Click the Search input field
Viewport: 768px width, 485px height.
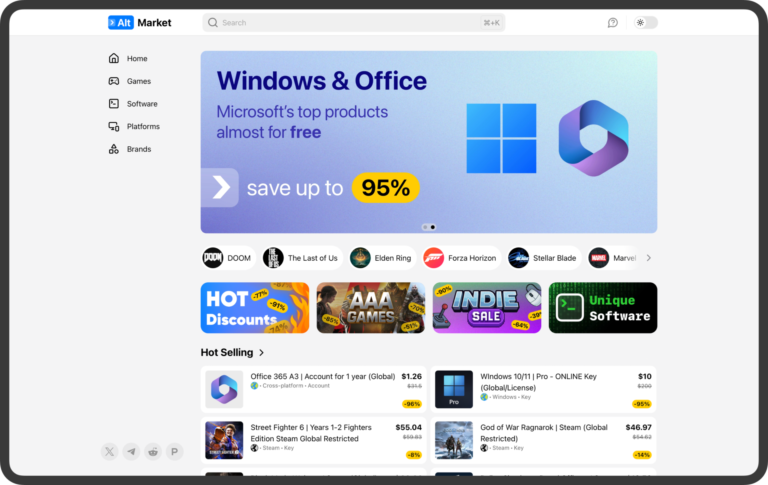(354, 23)
